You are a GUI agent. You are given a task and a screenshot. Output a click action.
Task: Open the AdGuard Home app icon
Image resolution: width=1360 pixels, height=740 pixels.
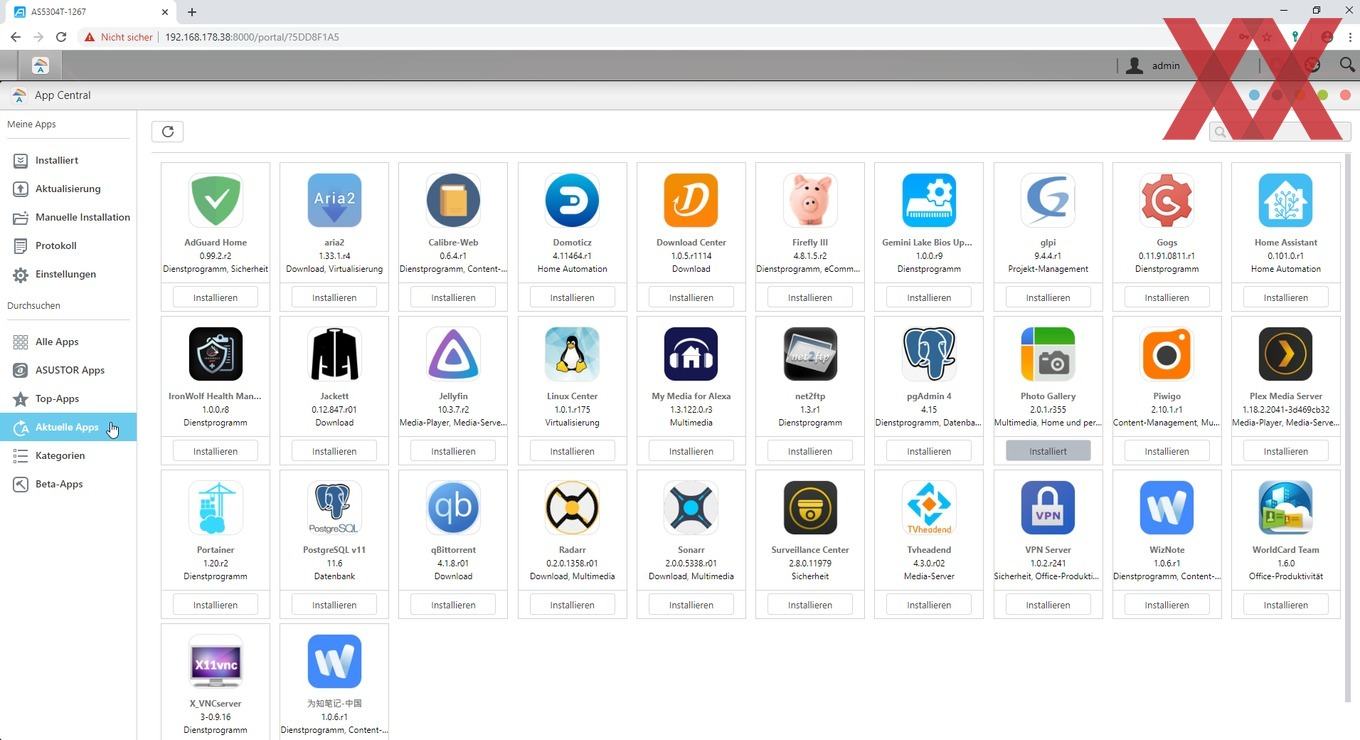click(x=215, y=200)
